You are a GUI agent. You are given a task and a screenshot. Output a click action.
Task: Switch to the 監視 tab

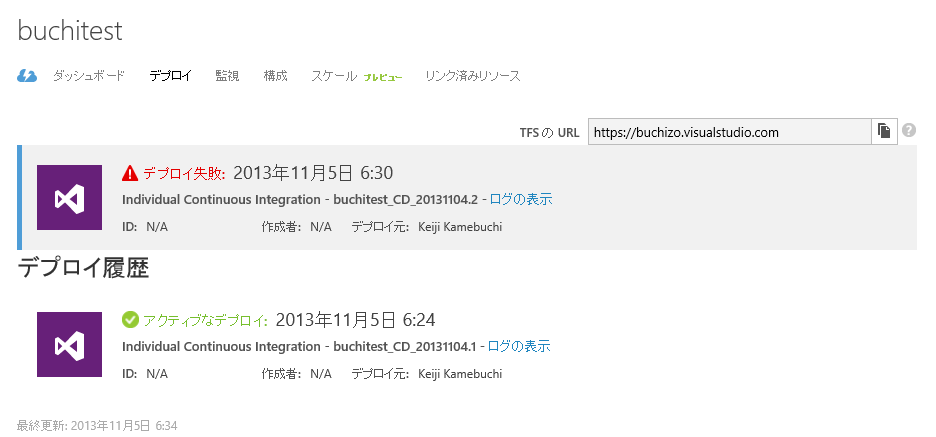(x=227, y=76)
